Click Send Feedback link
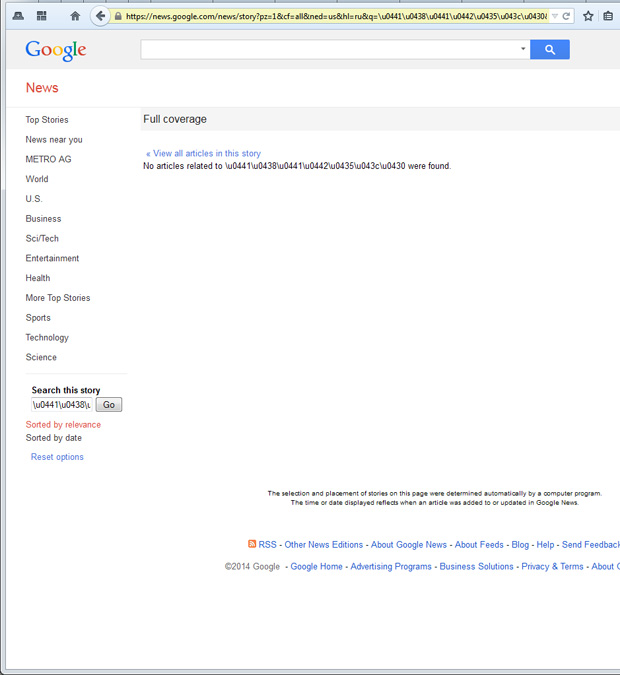Viewport: 620px width, 675px height. click(x=591, y=545)
